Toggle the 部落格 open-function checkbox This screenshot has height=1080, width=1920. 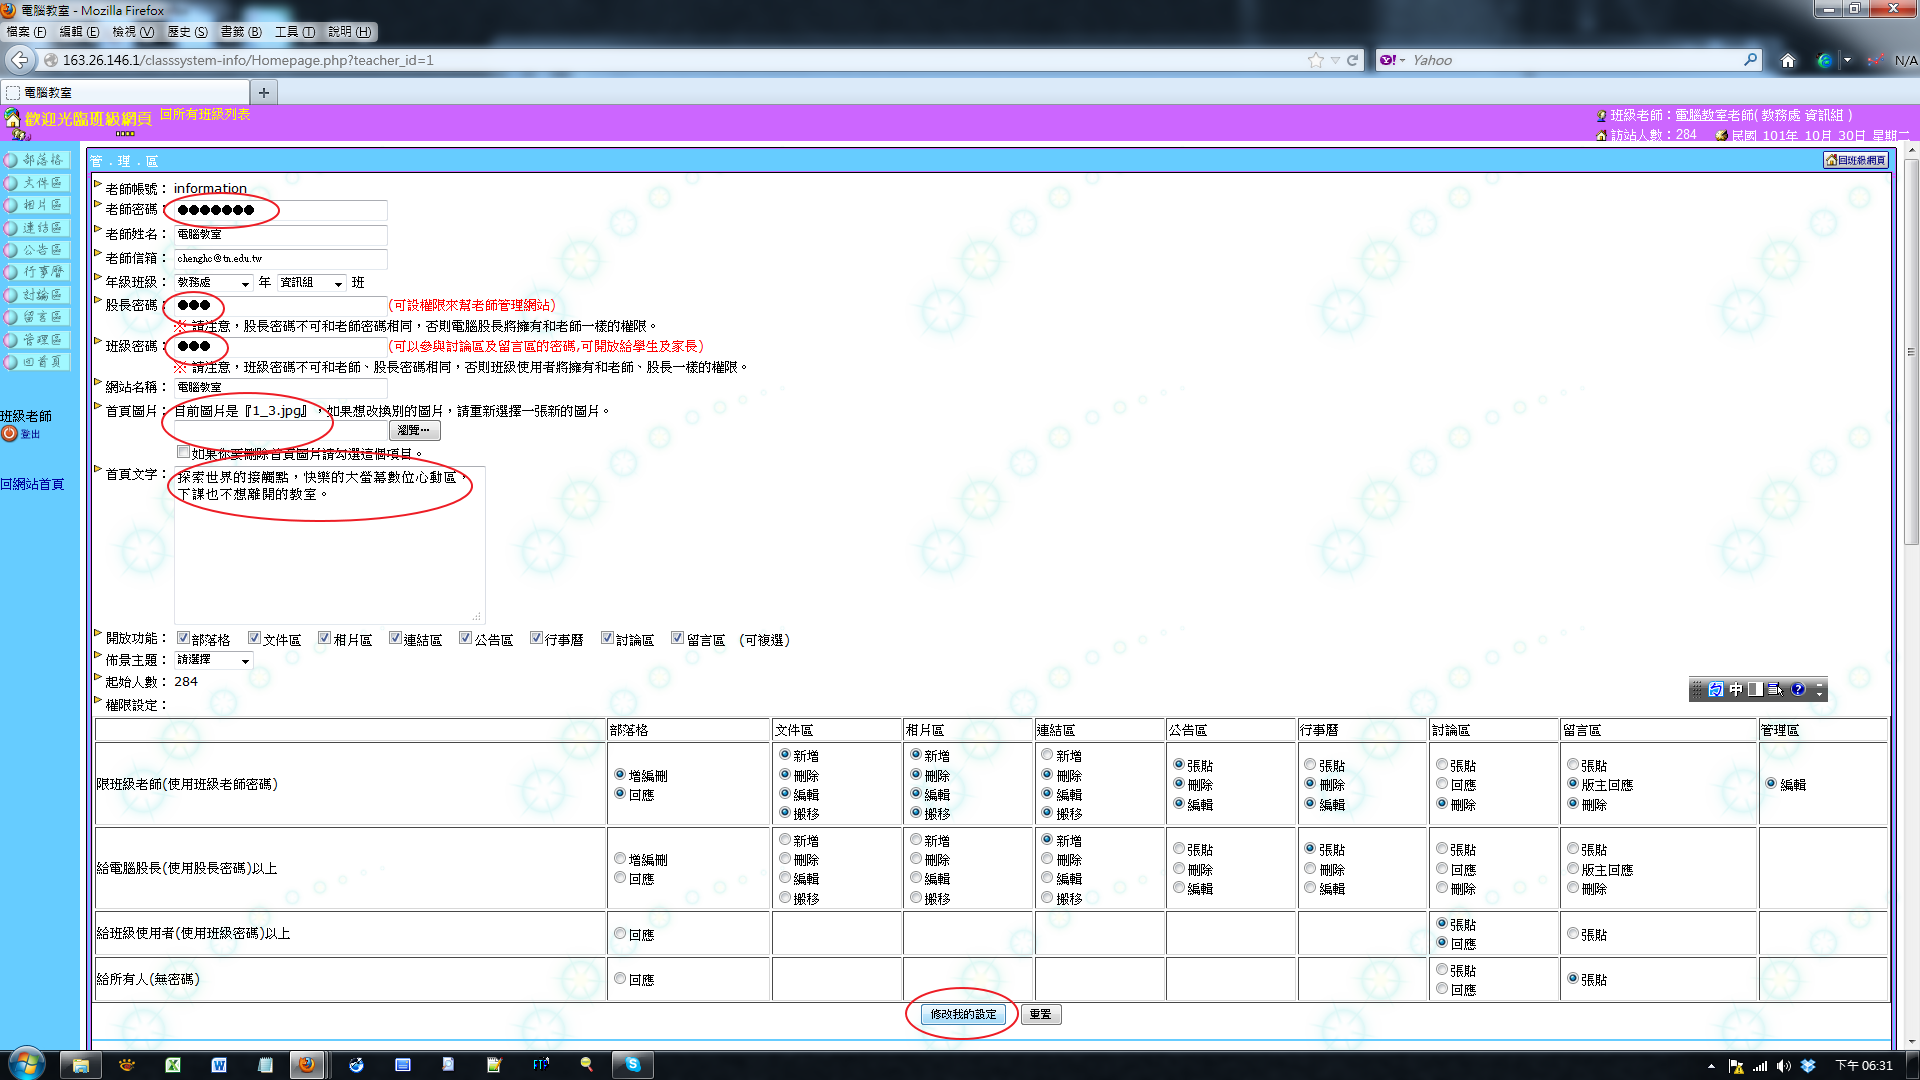click(x=183, y=638)
